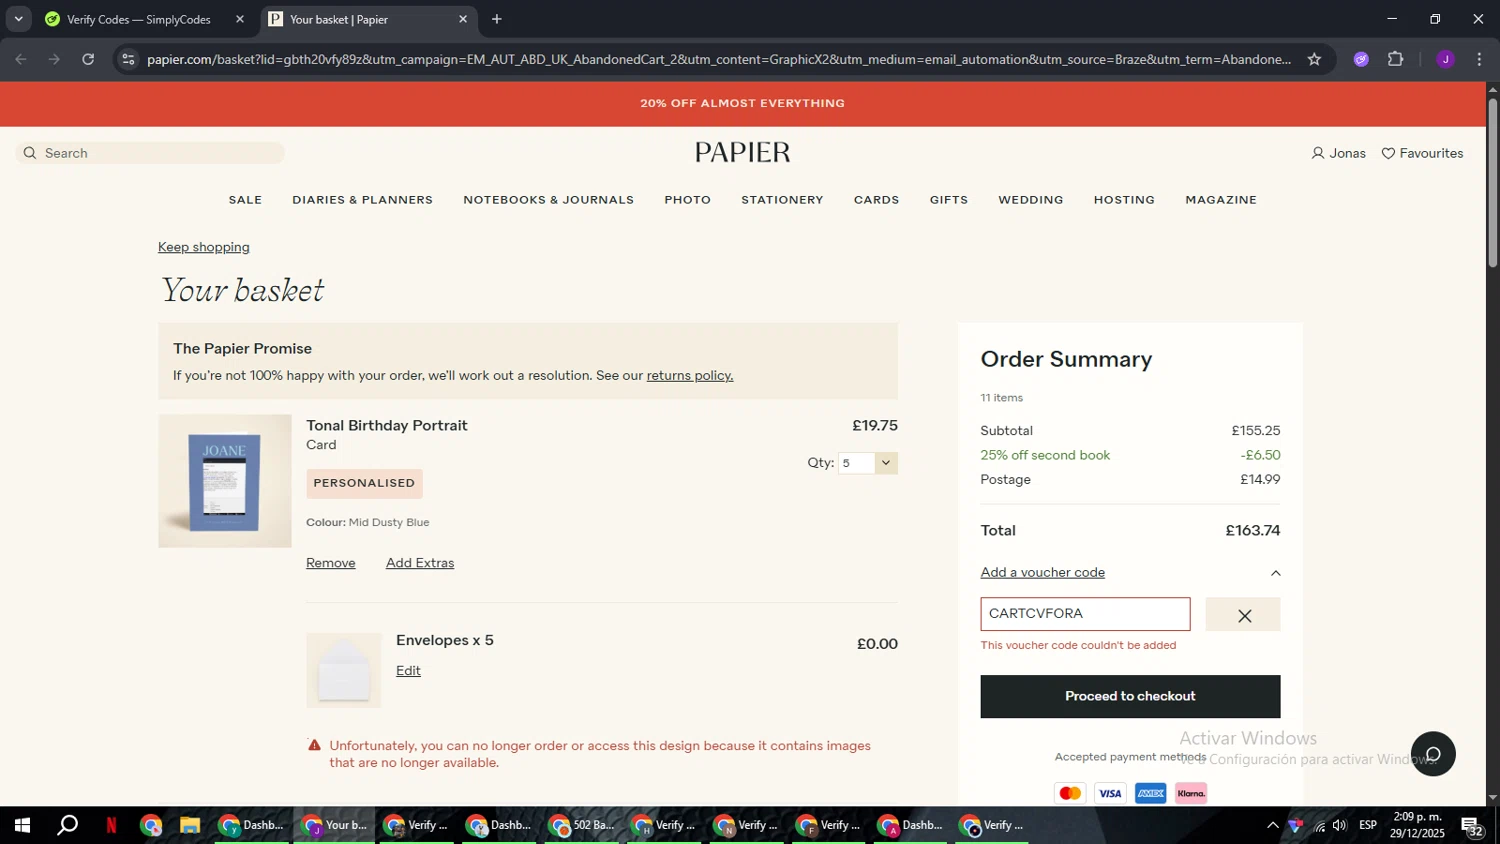Open the Wedding menu
Viewport: 1500px width, 844px height.
[x=1031, y=200]
